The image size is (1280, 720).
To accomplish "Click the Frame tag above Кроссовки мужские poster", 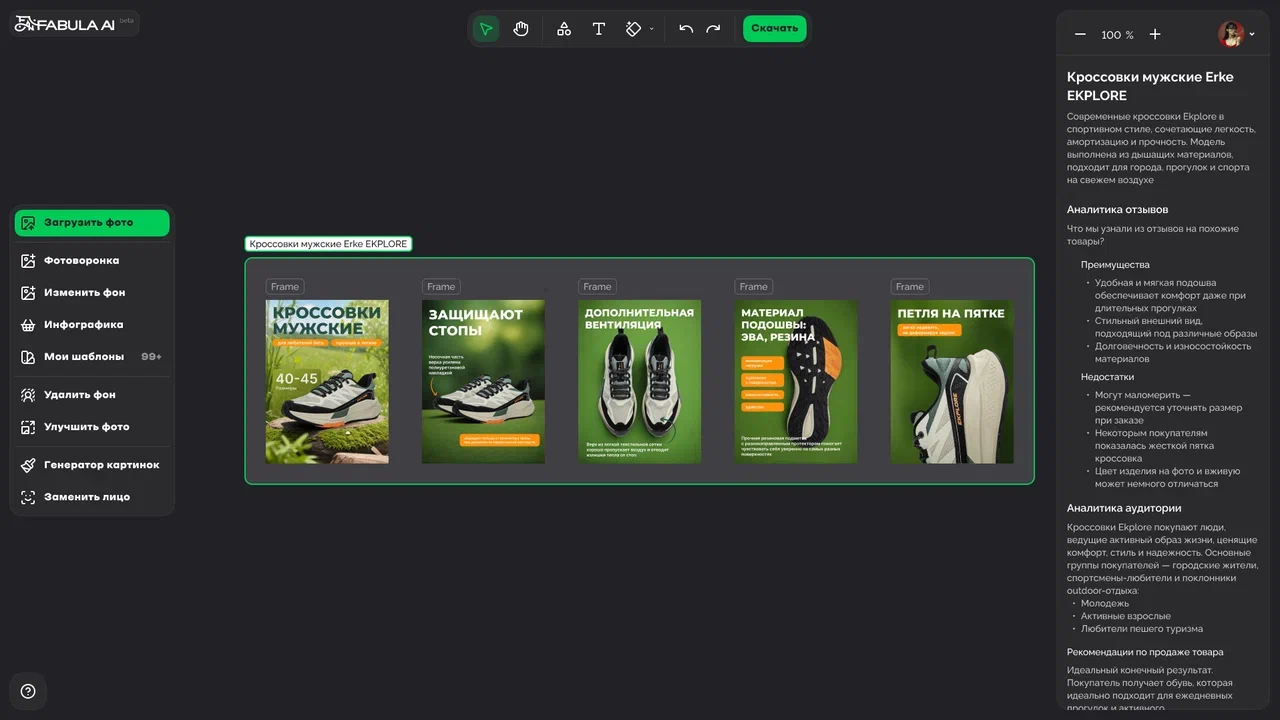I will click(x=285, y=287).
